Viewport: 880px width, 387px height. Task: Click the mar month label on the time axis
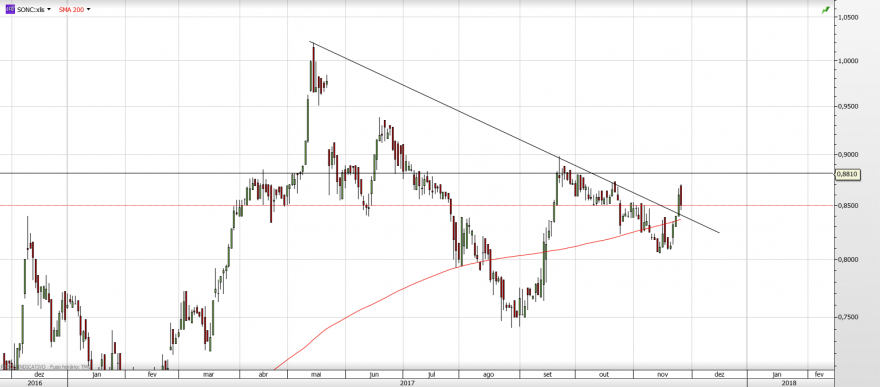point(209,374)
